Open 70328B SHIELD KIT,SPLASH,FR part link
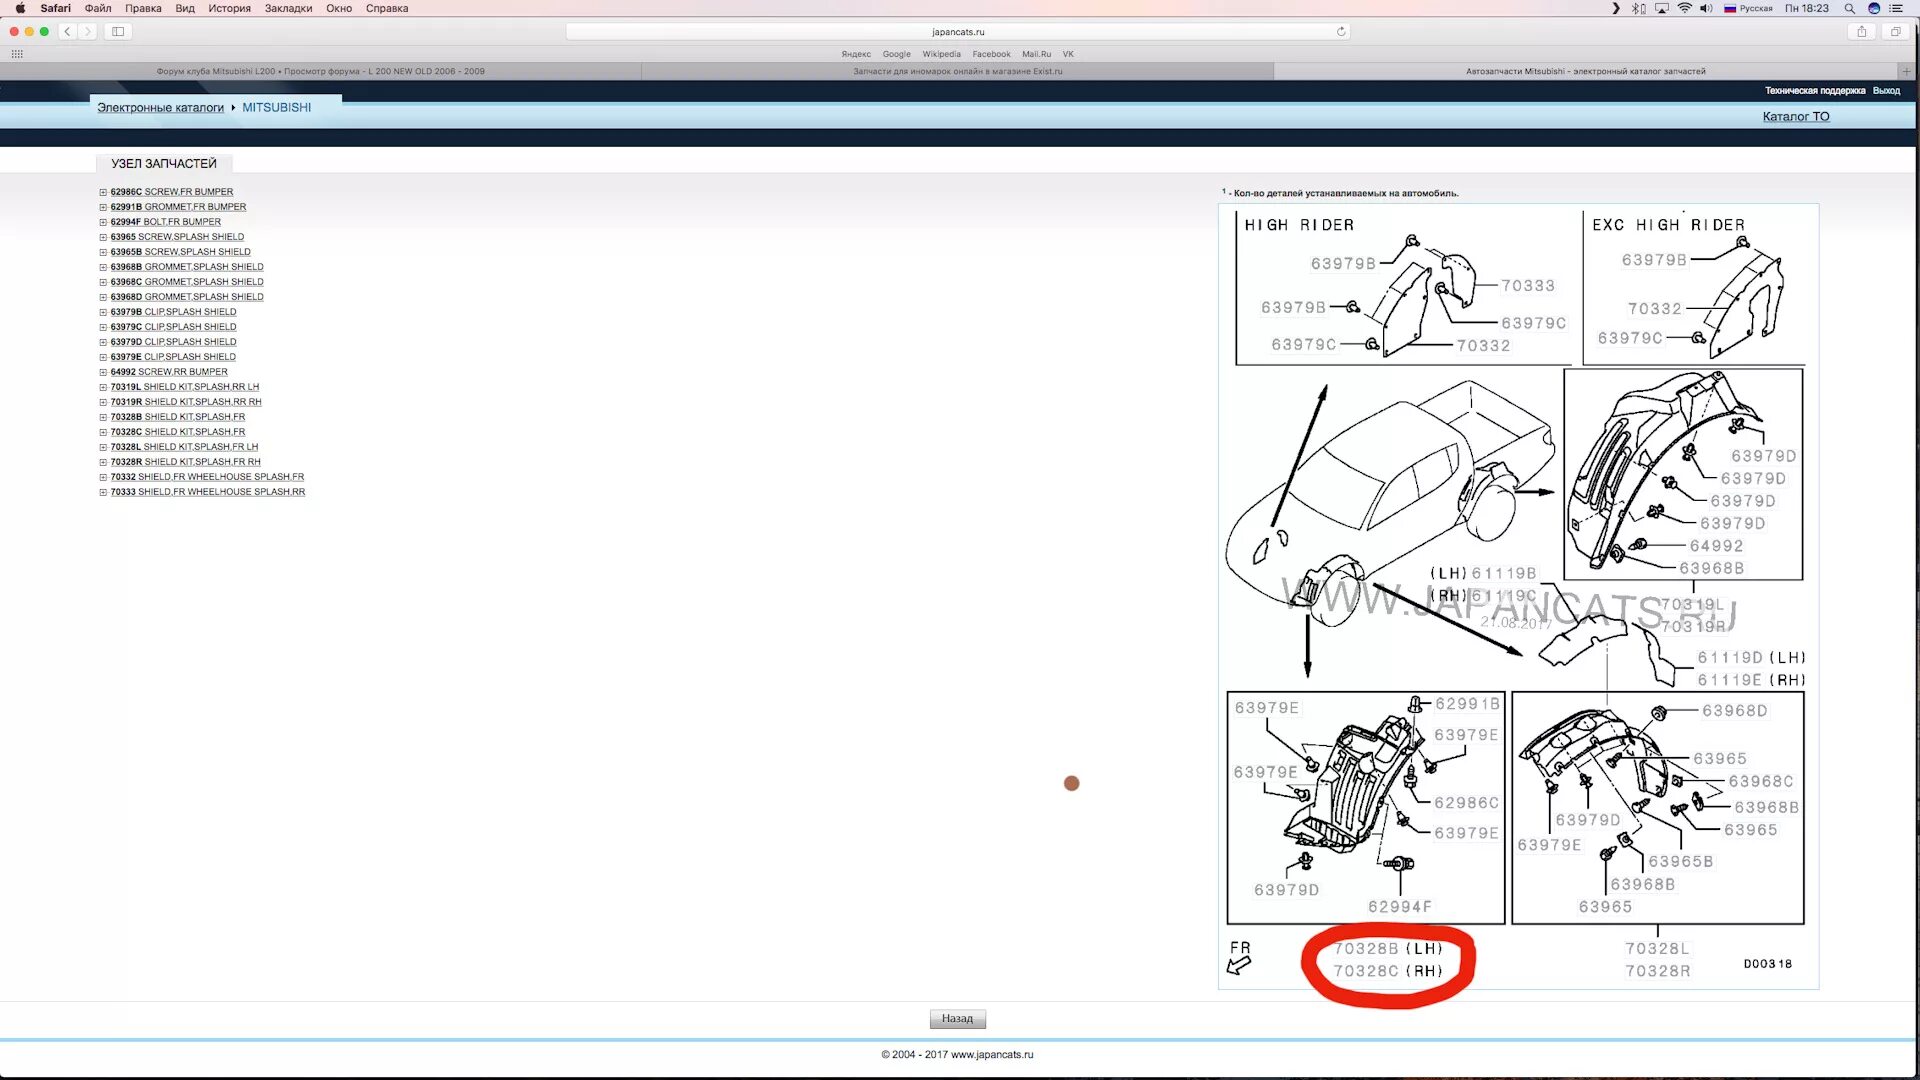 (x=178, y=417)
